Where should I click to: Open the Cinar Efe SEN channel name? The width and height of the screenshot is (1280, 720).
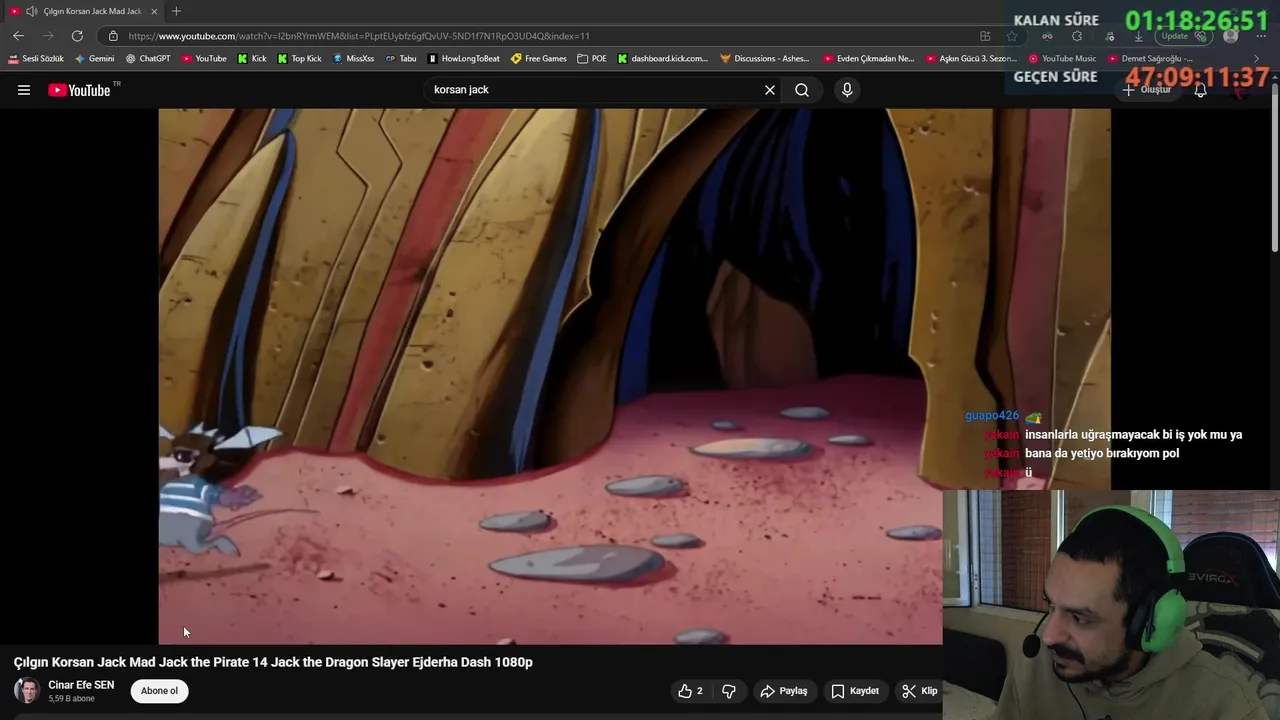point(81,685)
